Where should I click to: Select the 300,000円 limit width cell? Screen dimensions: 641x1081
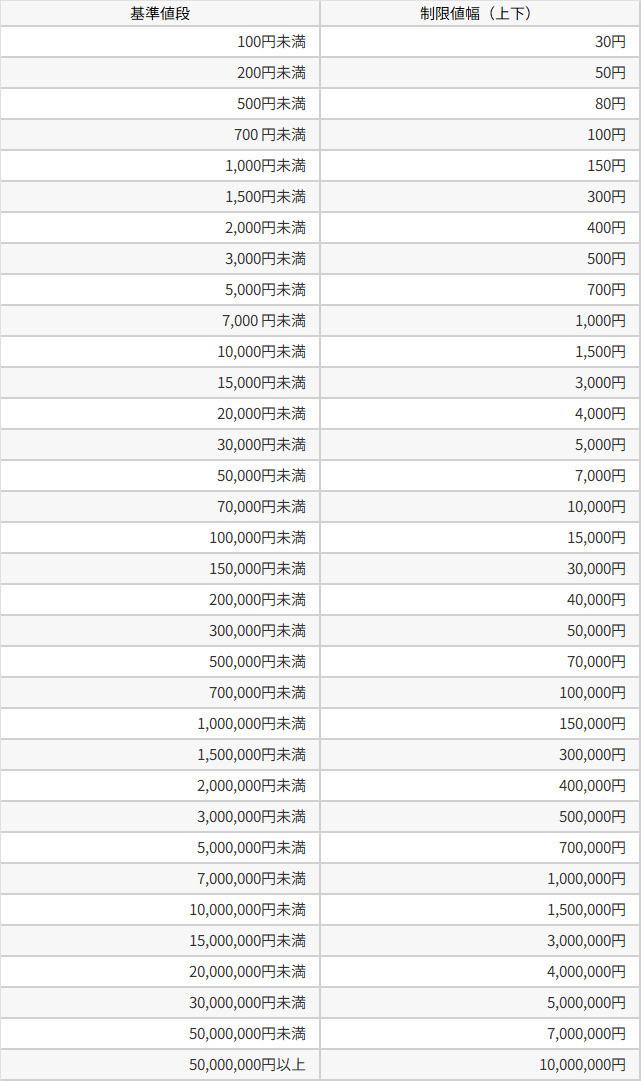coord(593,755)
